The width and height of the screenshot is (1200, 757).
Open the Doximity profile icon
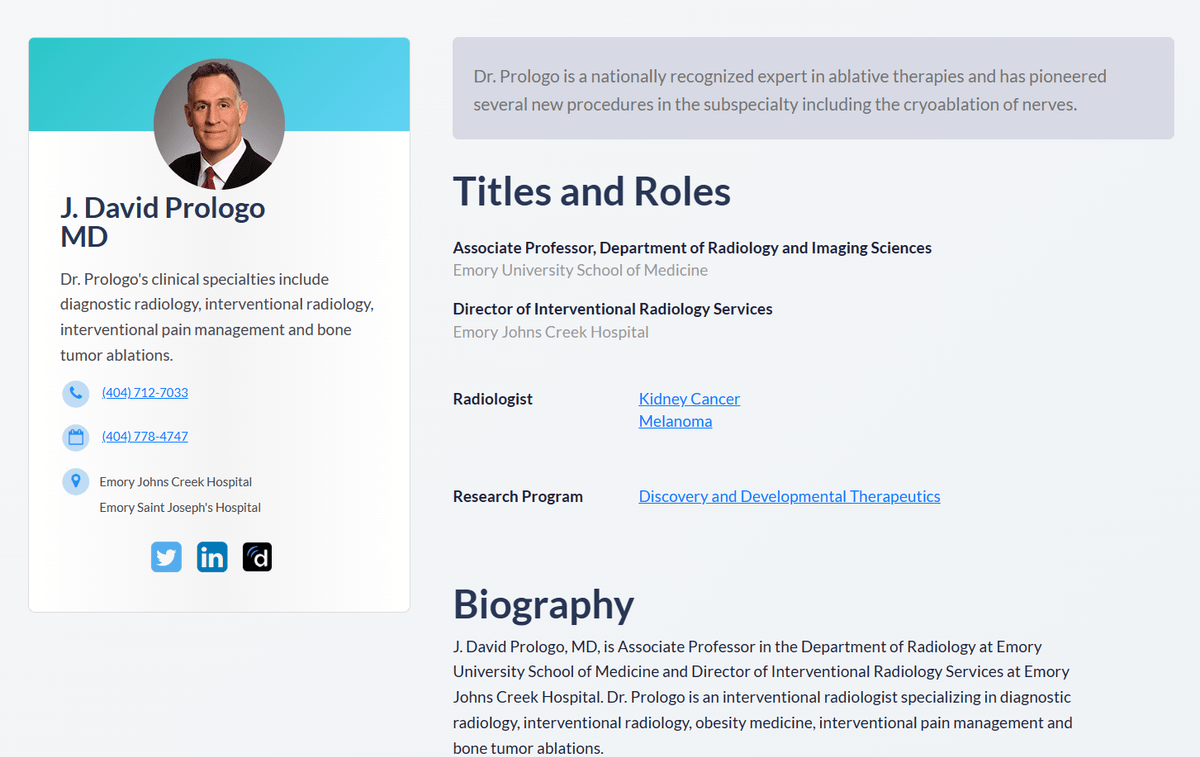click(x=257, y=557)
